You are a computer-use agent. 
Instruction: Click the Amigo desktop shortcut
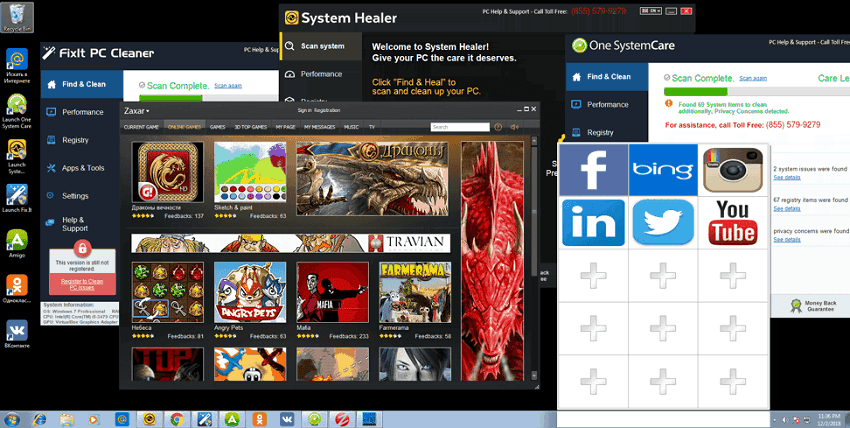click(x=17, y=241)
